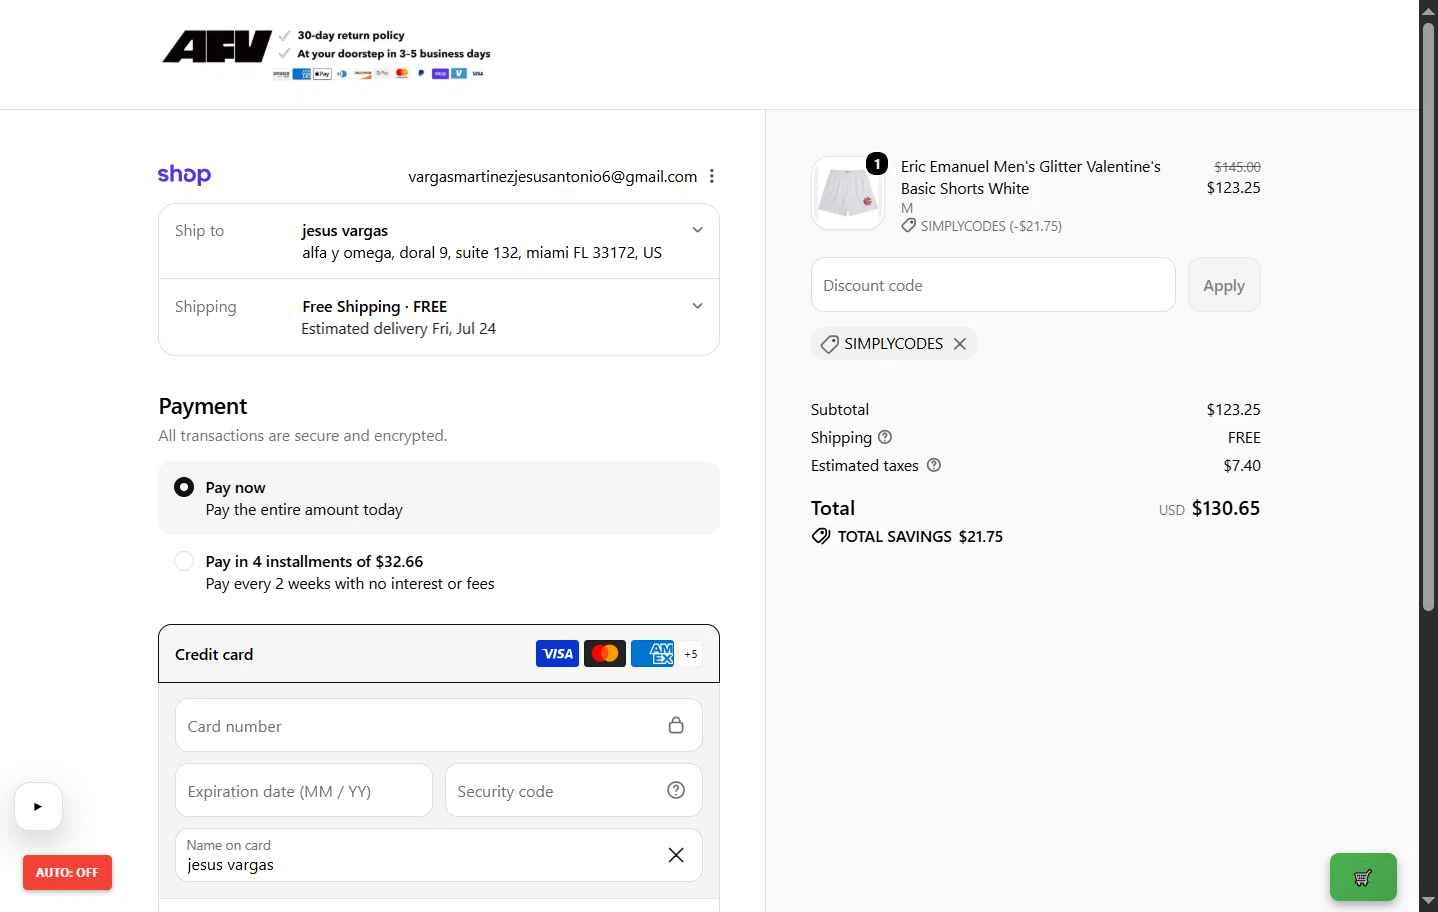The height and width of the screenshot is (912, 1438).
Task: Click the Free Shipping · FREE text
Action: [x=375, y=306]
